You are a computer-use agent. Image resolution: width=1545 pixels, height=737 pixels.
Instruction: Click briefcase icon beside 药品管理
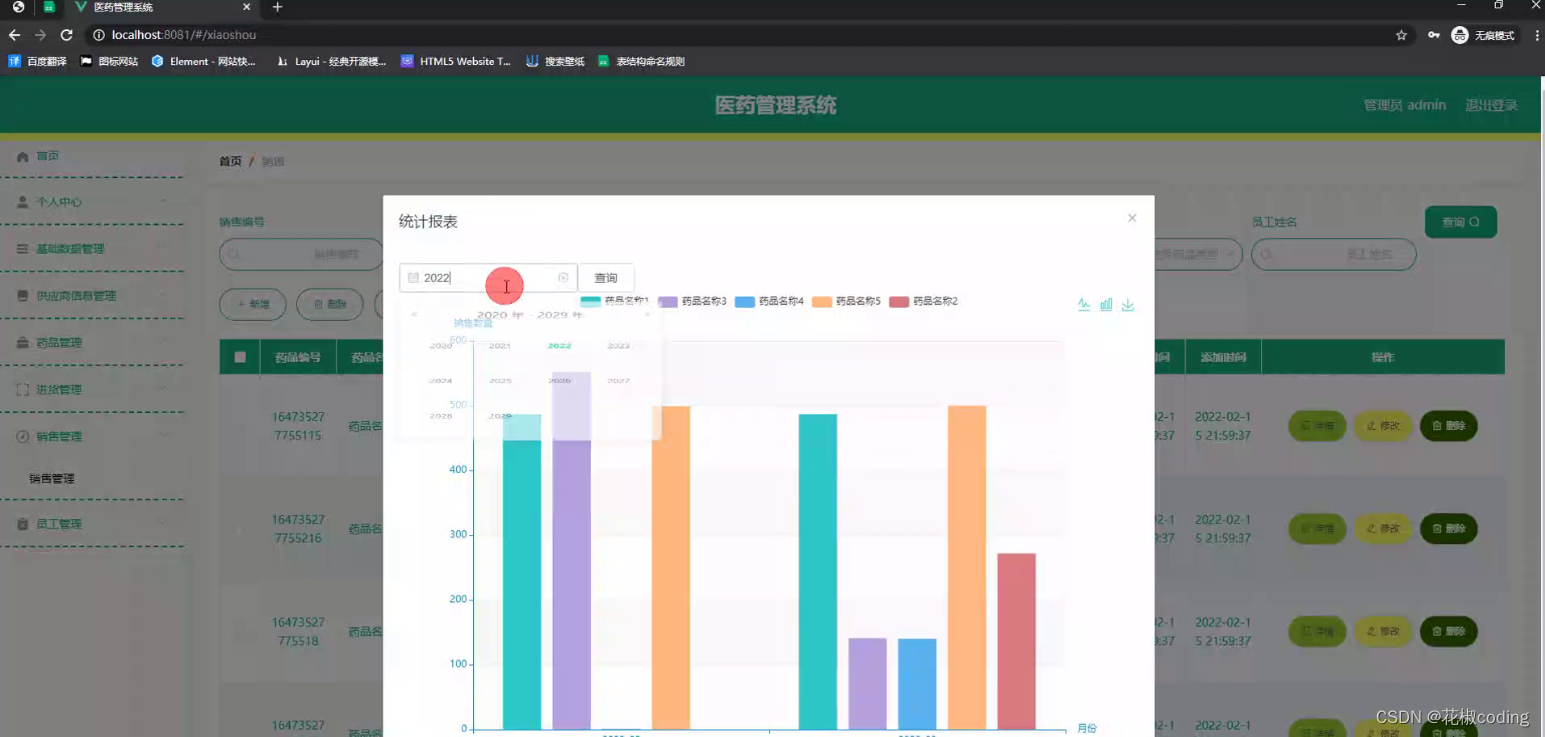click(23, 343)
